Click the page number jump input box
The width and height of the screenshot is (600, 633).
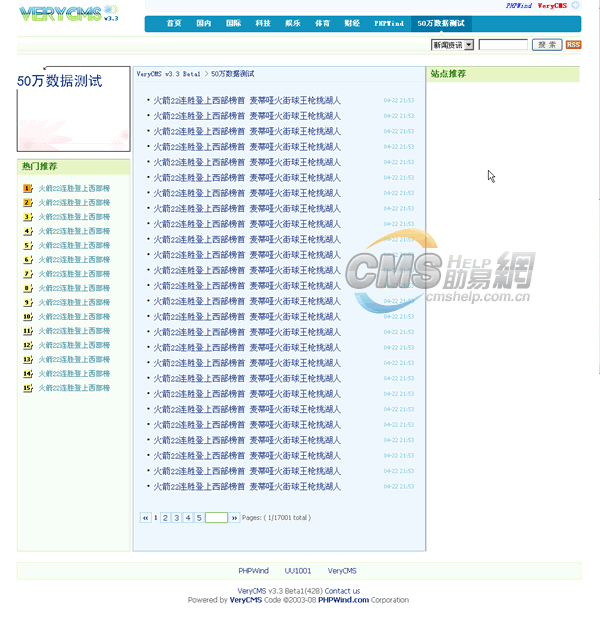pyautogui.click(x=216, y=518)
